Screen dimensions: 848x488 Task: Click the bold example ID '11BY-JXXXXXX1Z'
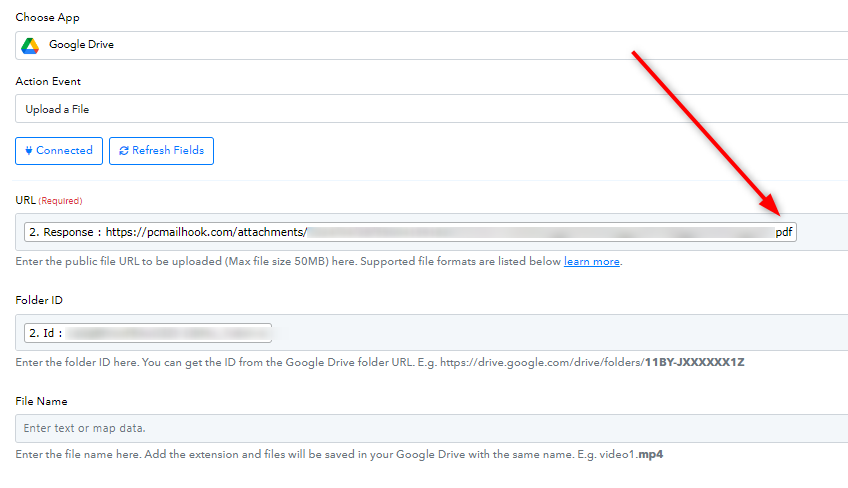point(694,362)
